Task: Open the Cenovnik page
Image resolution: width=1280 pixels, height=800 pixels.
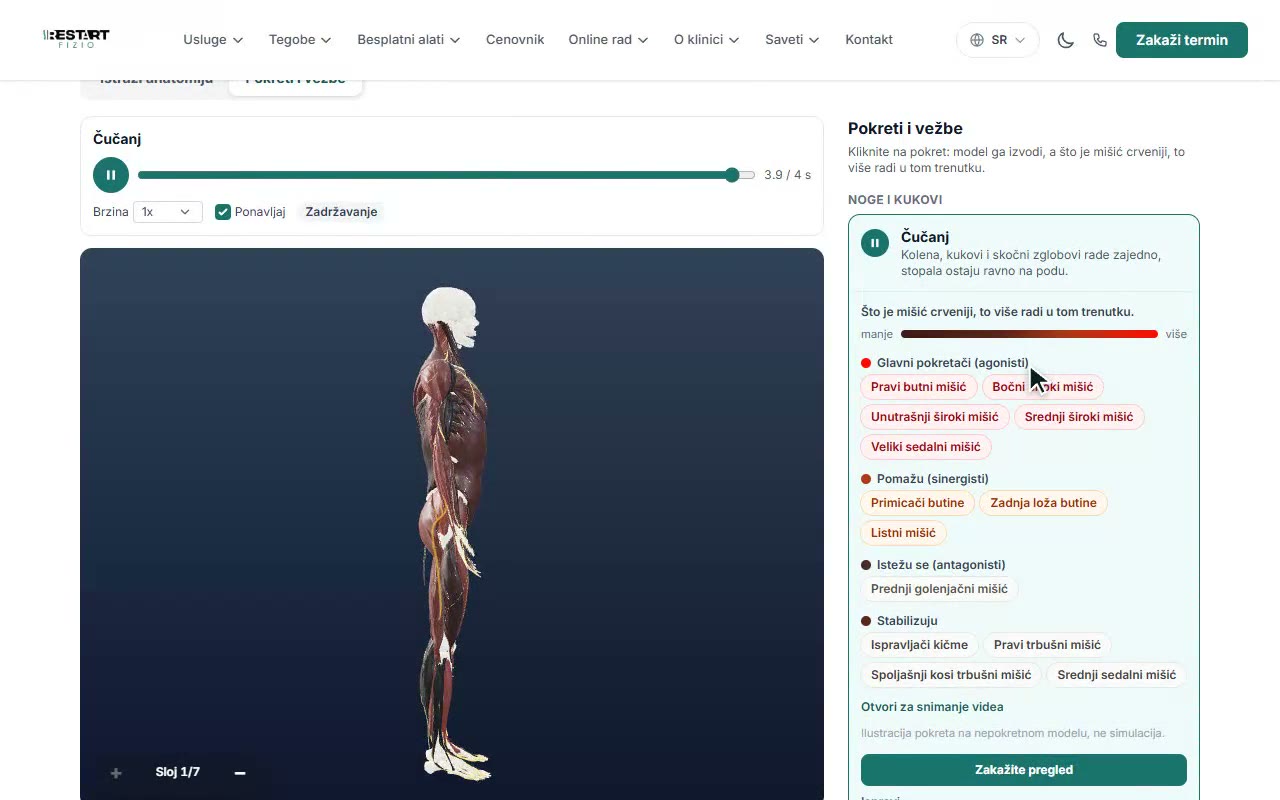Action: (515, 40)
